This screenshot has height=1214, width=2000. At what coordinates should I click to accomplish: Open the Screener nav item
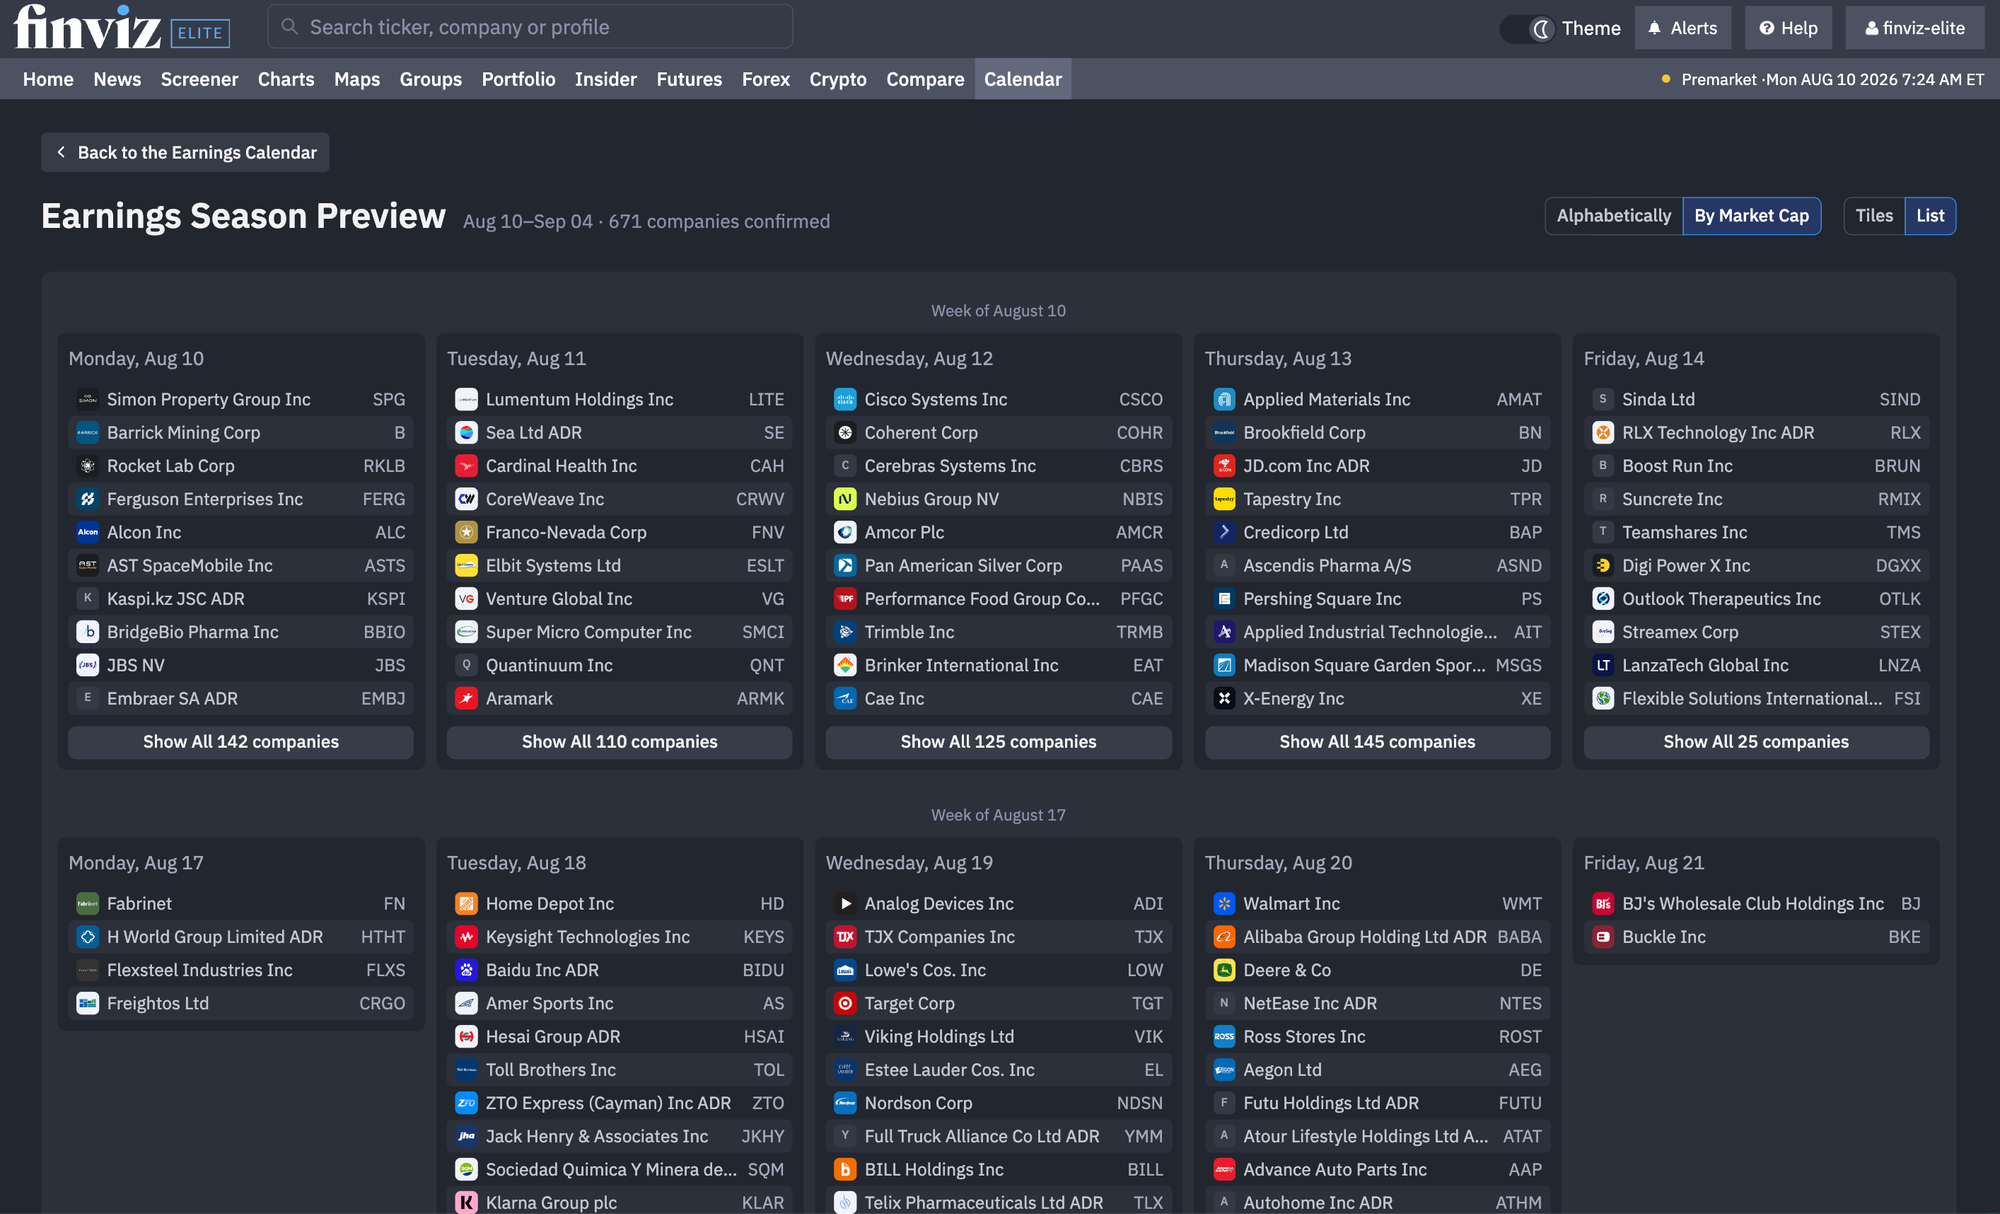point(199,79)
